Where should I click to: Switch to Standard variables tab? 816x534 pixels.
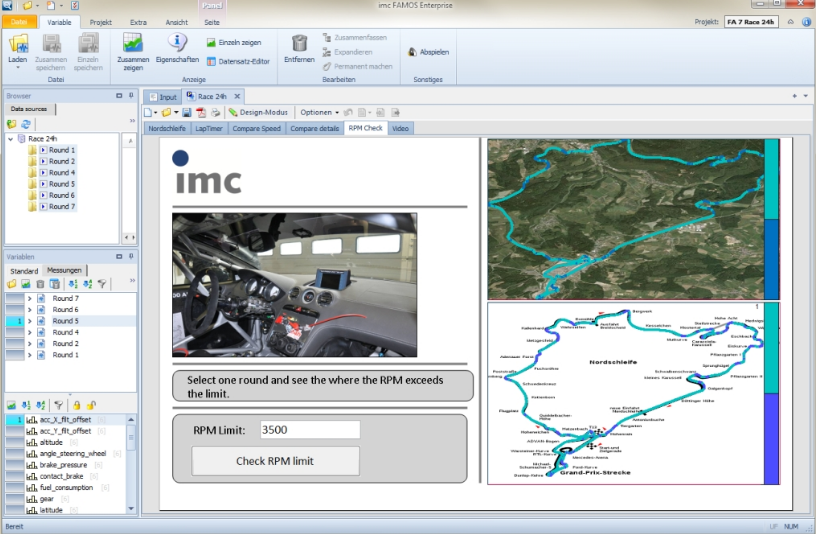[x=24, y=271]
